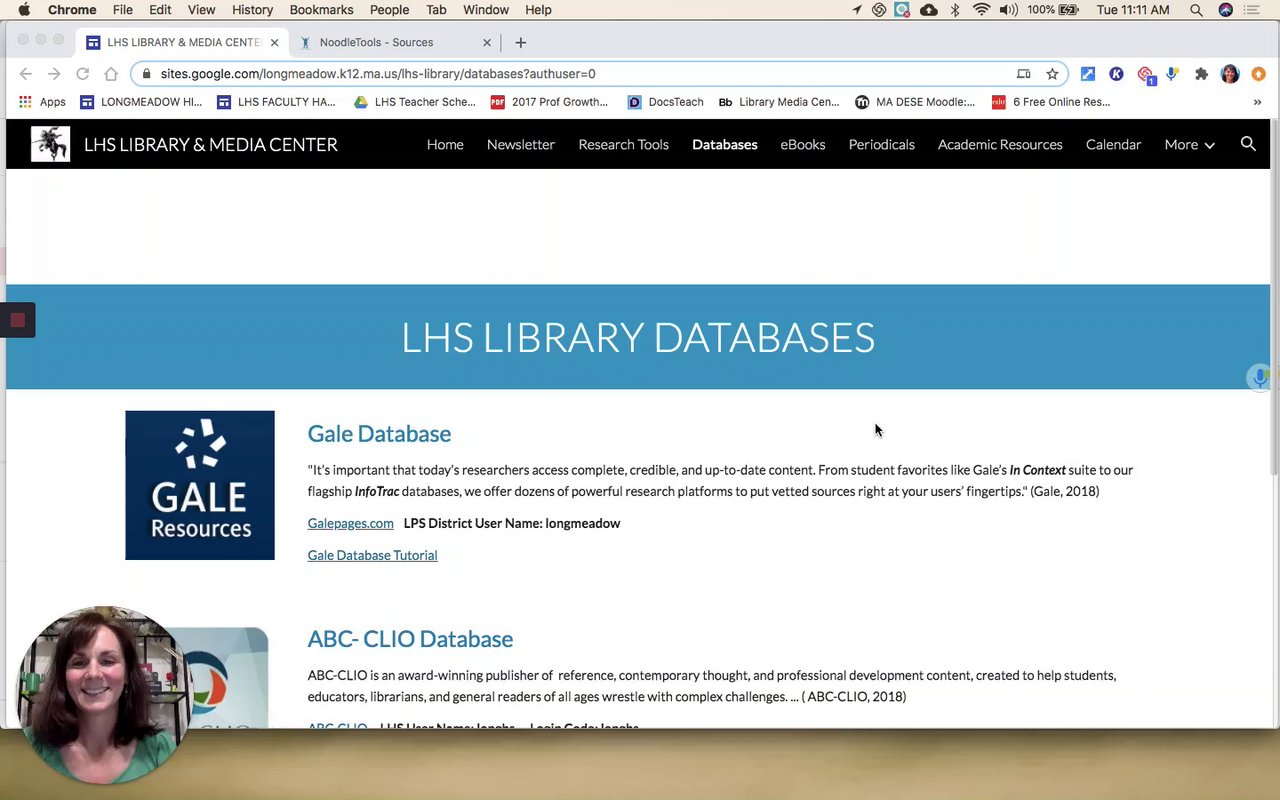
Task: Click the Gale Database heading link
Action: (379, 433)
